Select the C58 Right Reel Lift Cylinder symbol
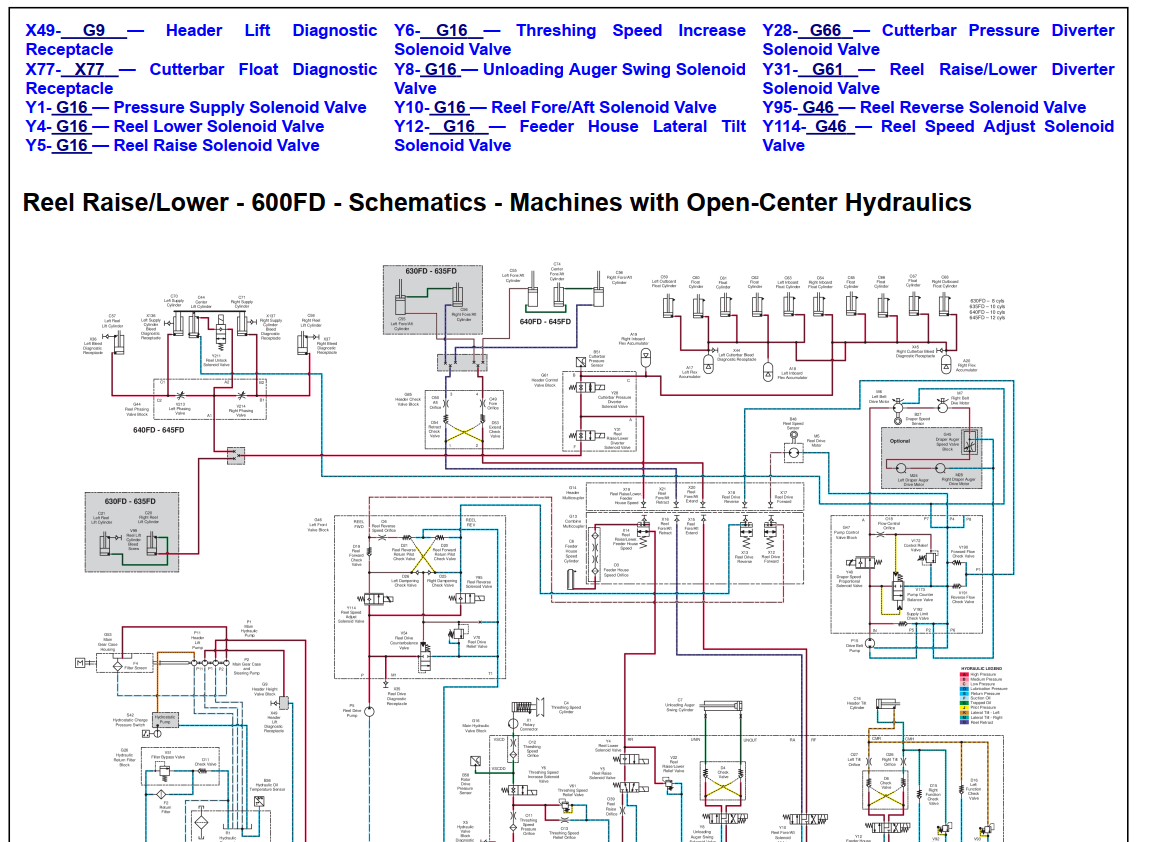 (303, 342)
